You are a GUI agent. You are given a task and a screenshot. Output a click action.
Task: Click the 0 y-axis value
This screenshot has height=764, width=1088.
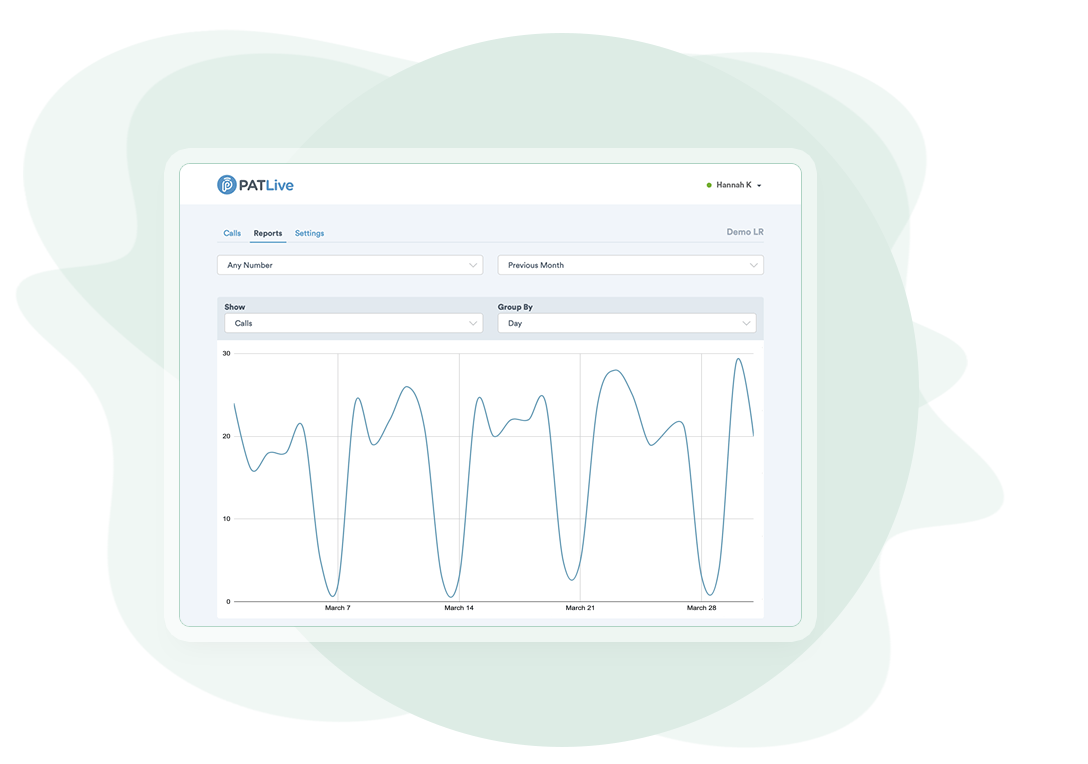click(x=228, y=602)
